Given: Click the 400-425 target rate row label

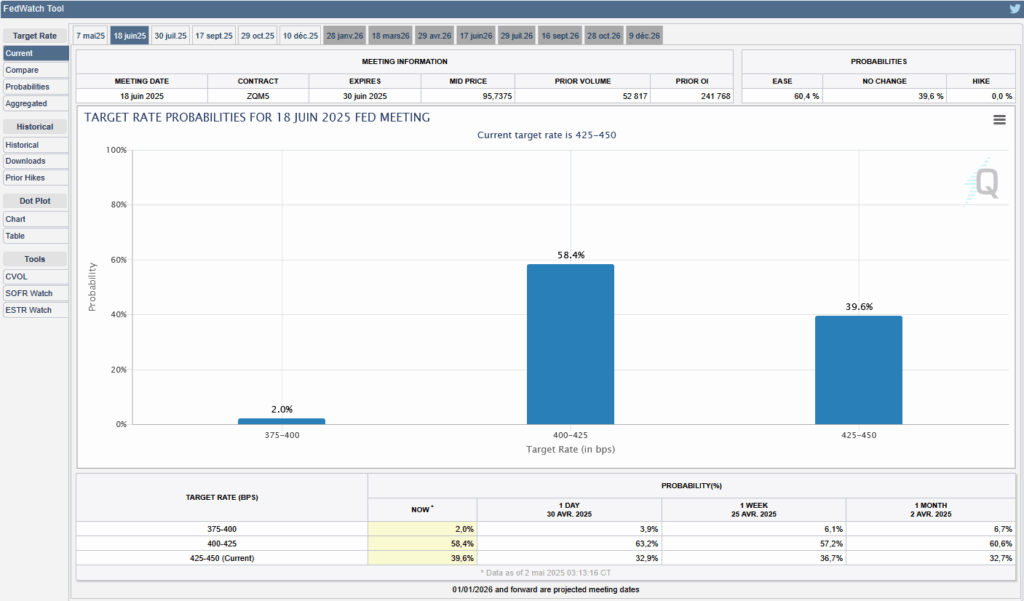Looking at the screenshot, I should 222,544.
